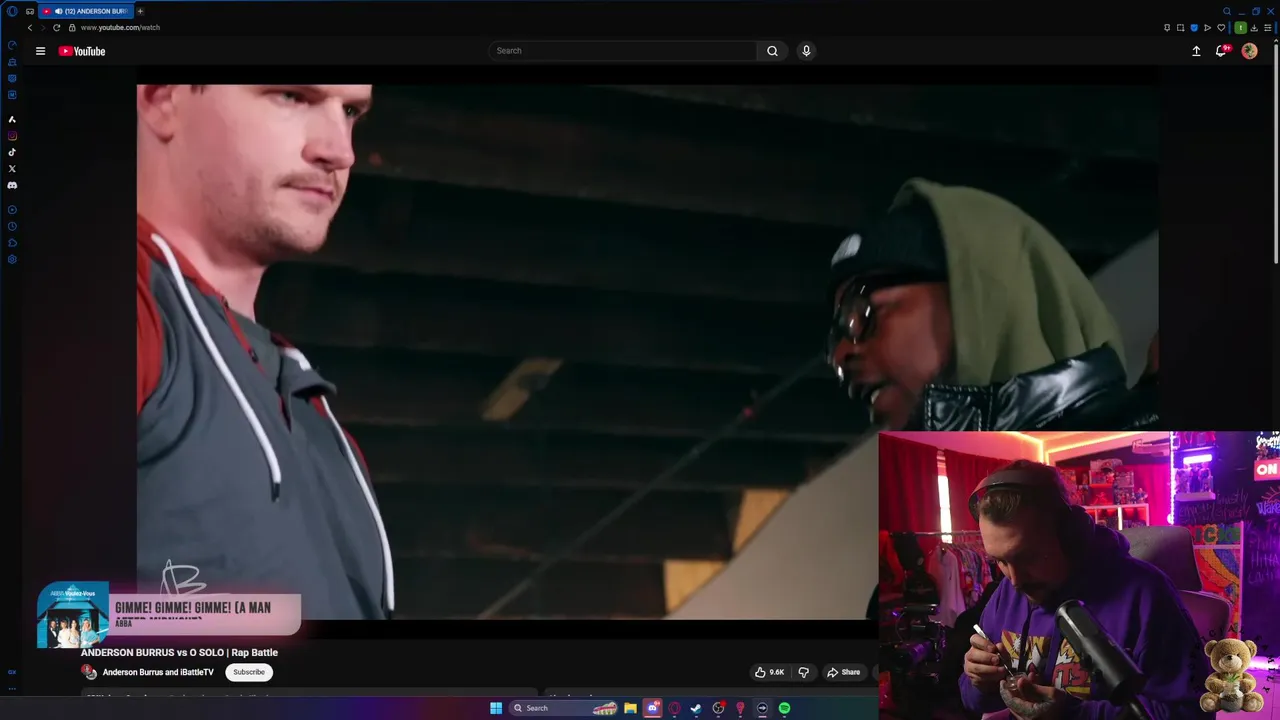Add page to bookmarks with heart icon
This screenshot has height=720, width=1280.
point(1221,27)
